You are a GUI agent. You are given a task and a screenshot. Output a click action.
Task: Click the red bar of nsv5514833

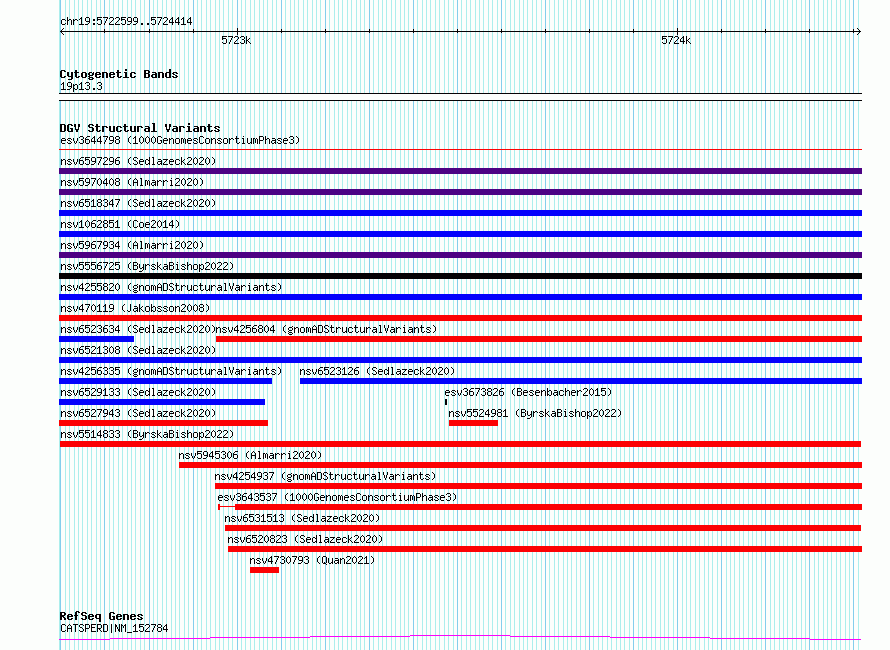[x=460, y=444]
